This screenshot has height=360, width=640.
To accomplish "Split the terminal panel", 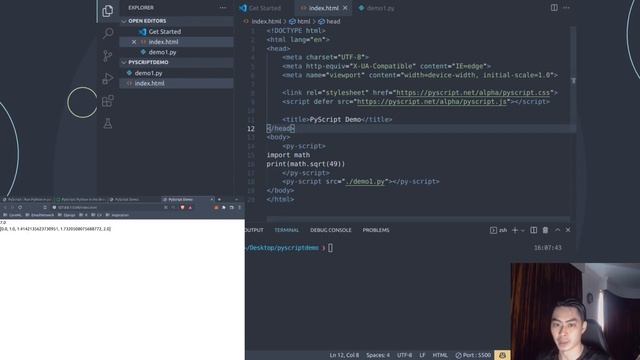I will (533, 230).
